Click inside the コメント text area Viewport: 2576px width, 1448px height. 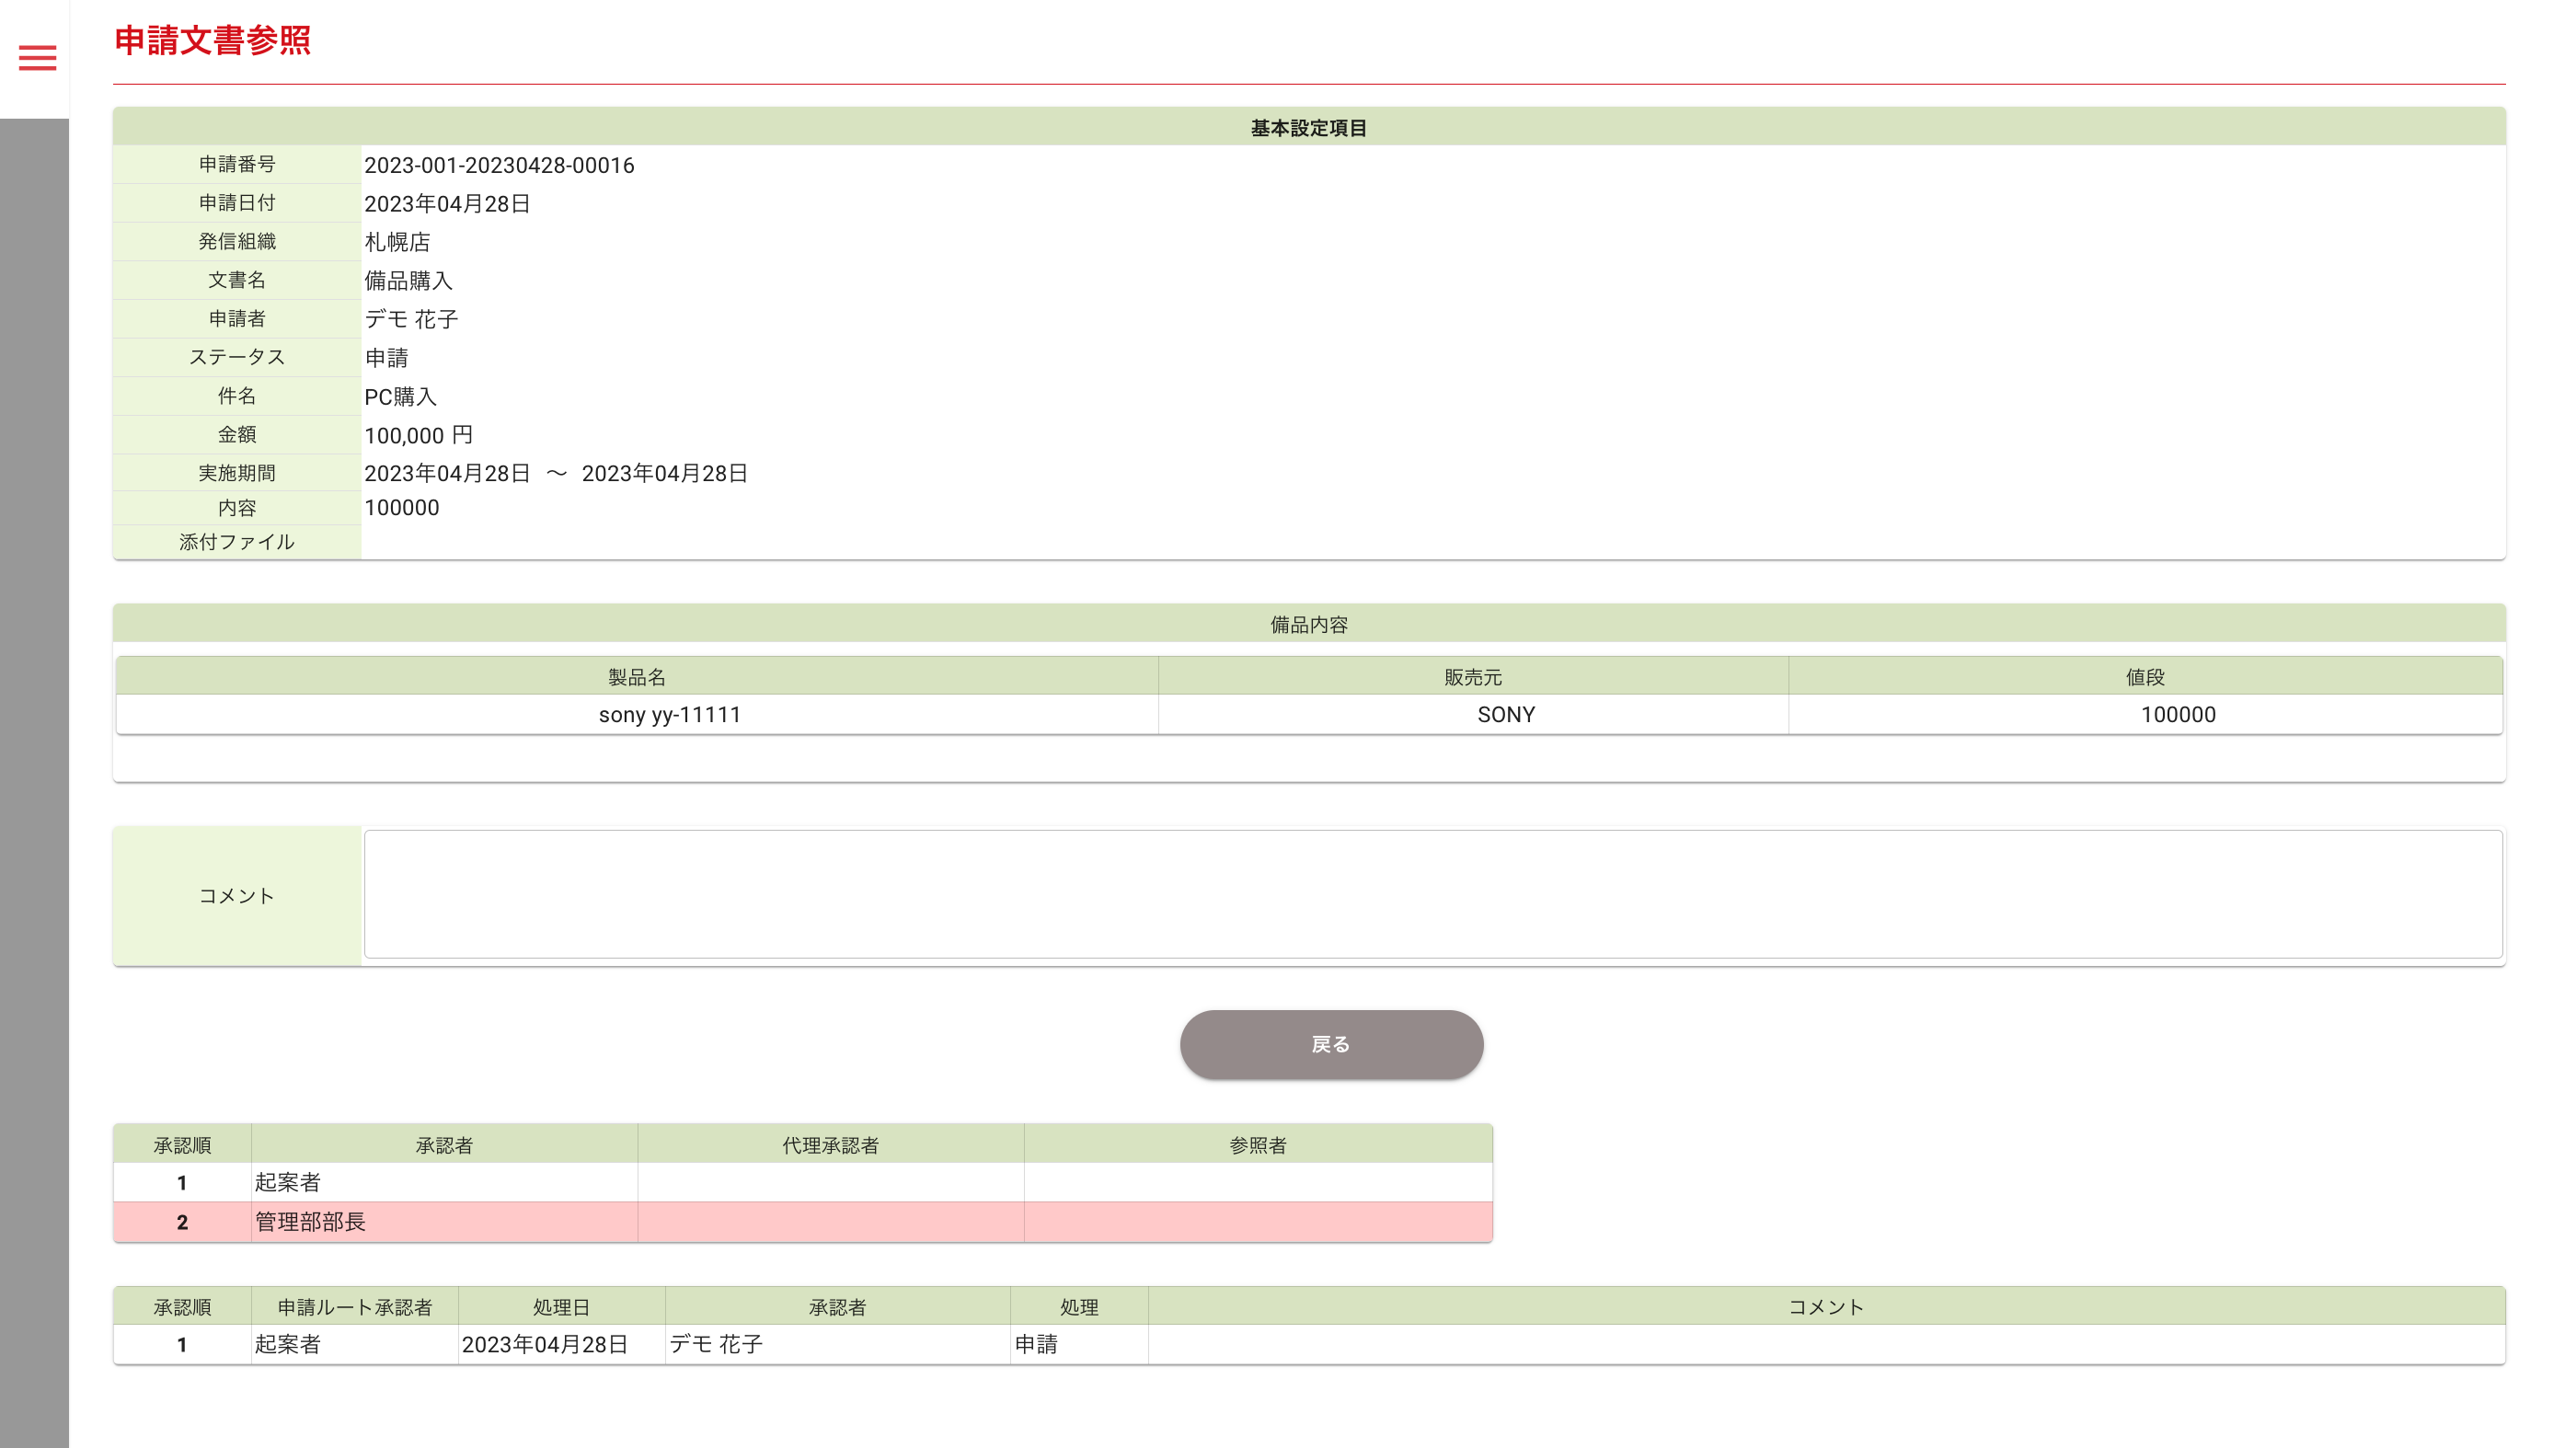(1432, 894)
